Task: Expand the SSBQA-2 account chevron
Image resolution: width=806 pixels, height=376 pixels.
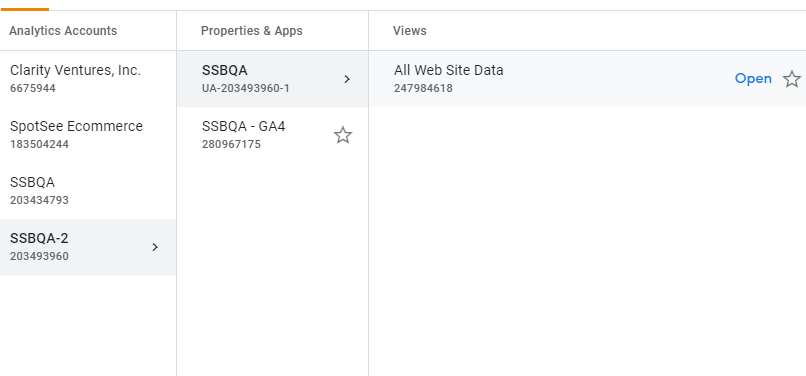Action: click(x=155, y=247)
